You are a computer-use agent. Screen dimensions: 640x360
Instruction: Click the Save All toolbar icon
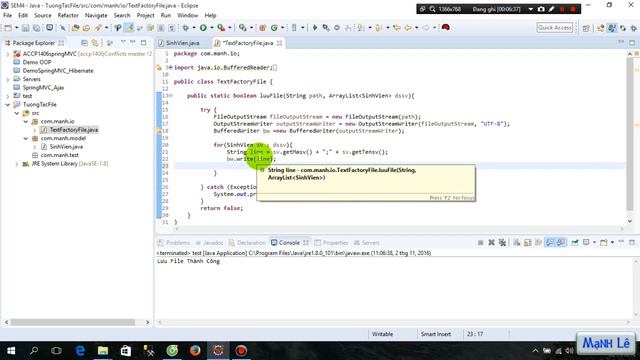click(x=37, y=28)
